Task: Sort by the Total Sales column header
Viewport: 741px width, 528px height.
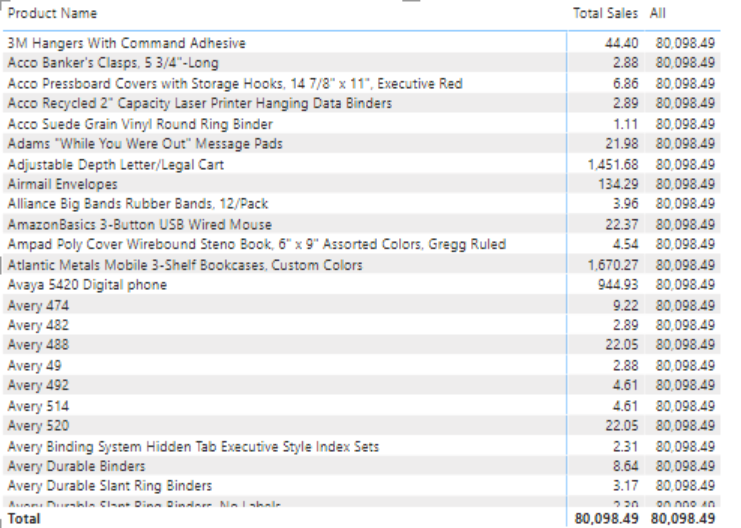Action: coord(605,13)
